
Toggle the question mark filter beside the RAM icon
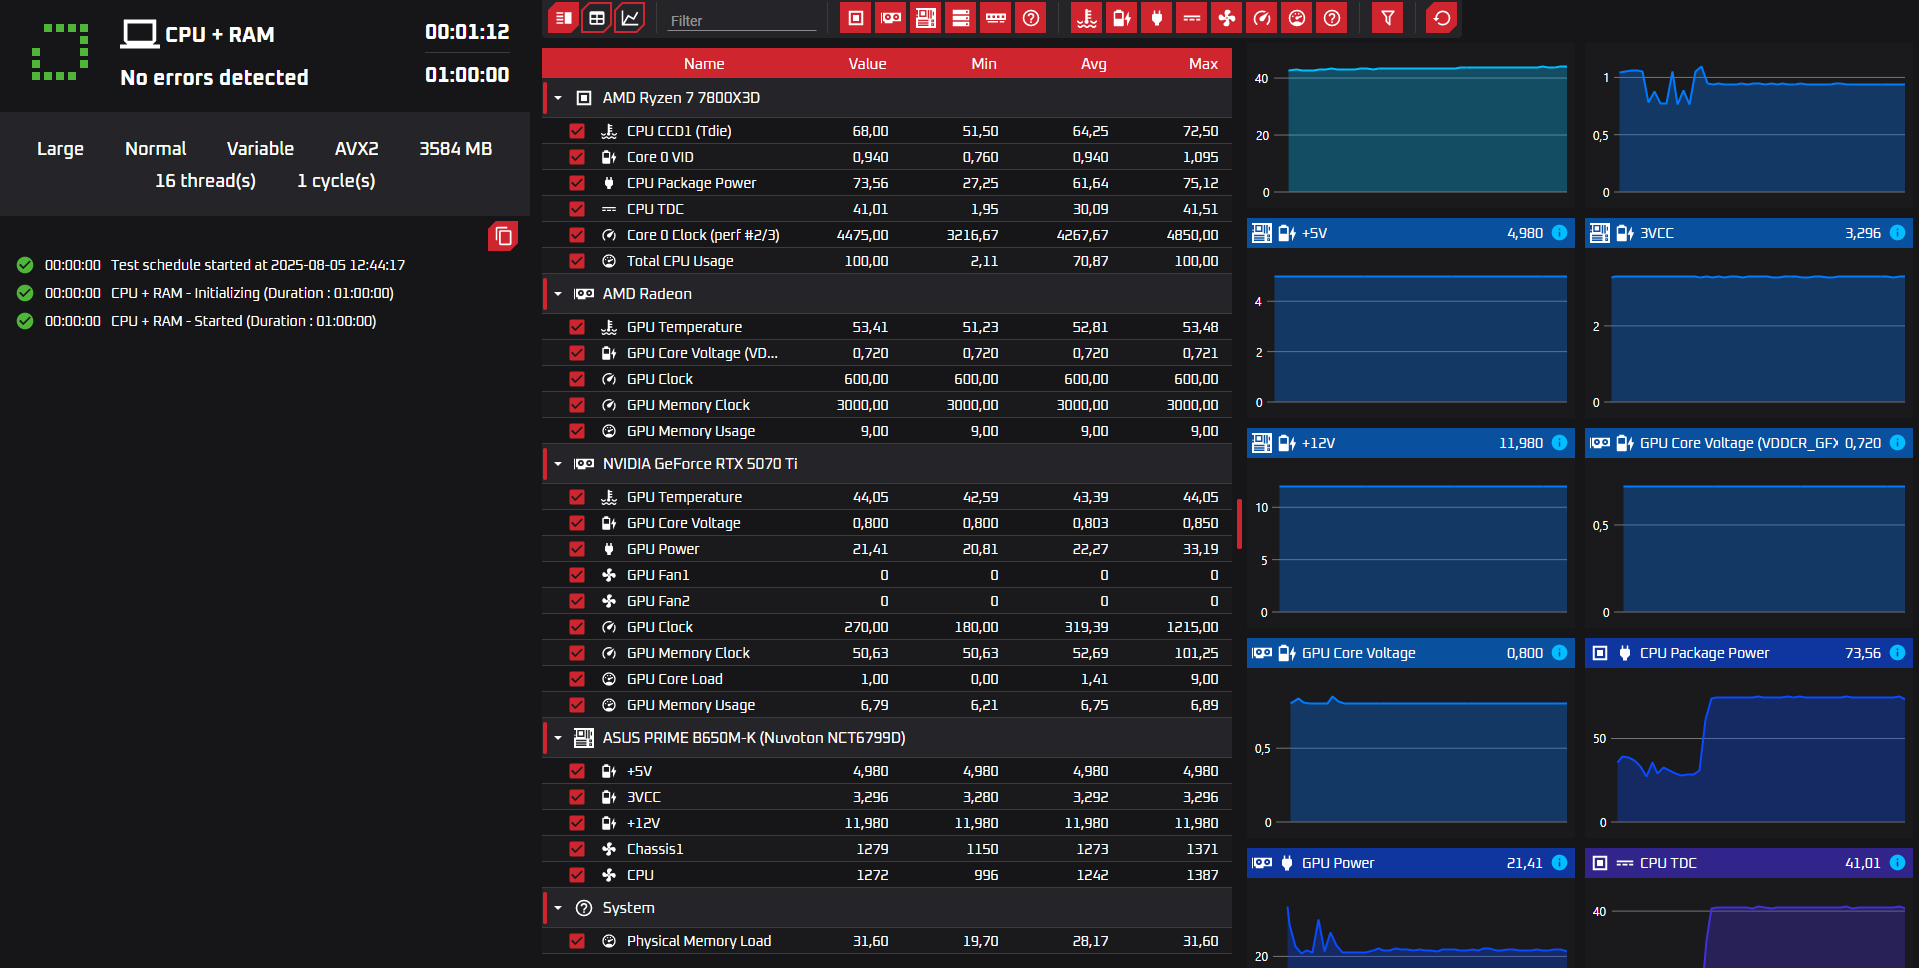(x=1031, y=18)
